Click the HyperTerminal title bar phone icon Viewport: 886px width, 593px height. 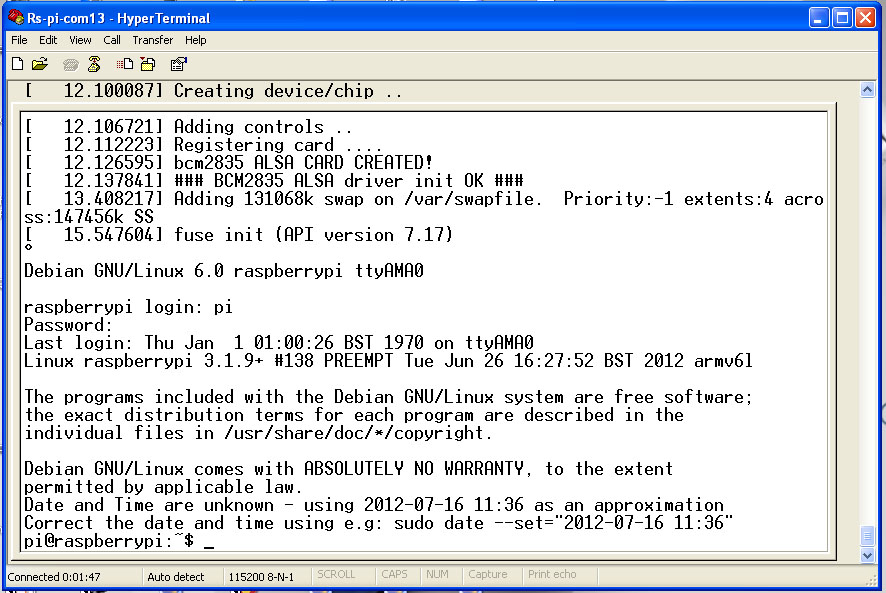16,17
